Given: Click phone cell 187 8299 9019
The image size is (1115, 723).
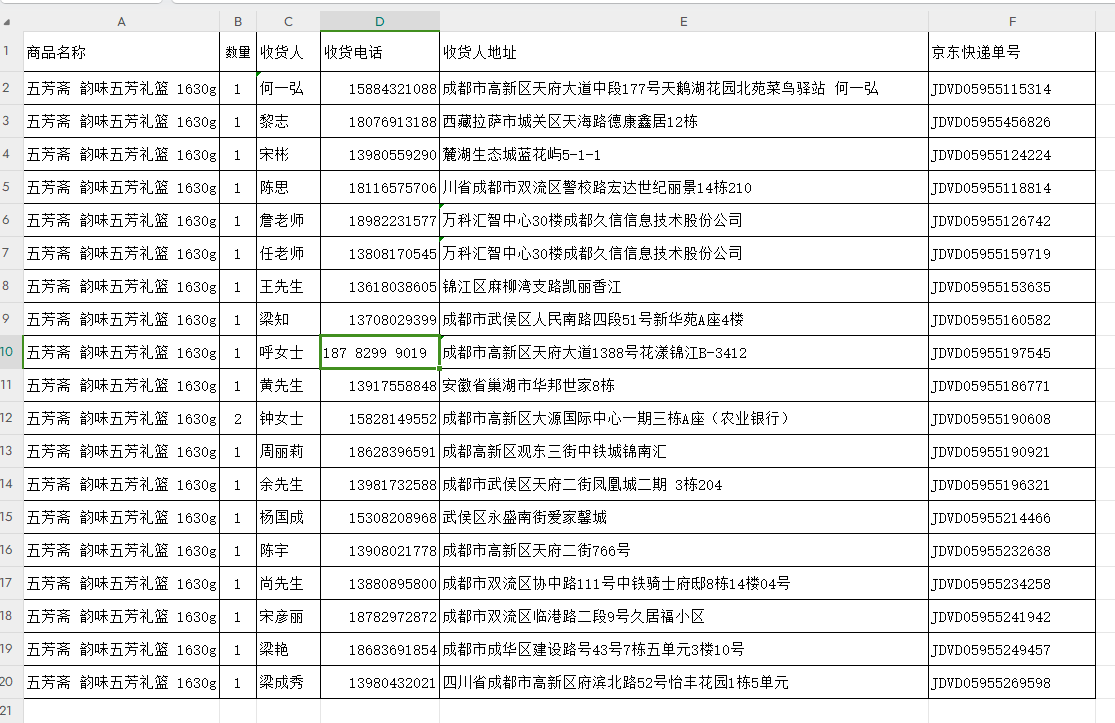Looking at the screenshot, I should click(380, 353).
